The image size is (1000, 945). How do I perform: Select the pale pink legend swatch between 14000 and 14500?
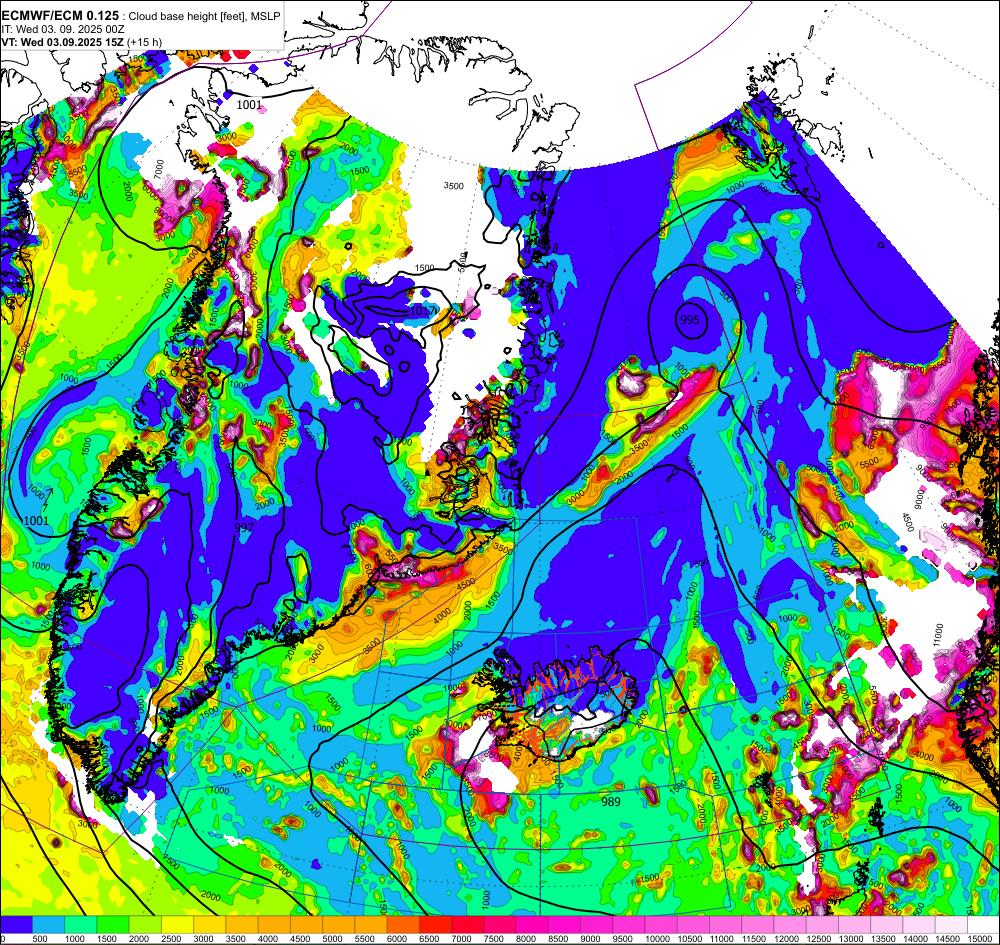(919, 924)
